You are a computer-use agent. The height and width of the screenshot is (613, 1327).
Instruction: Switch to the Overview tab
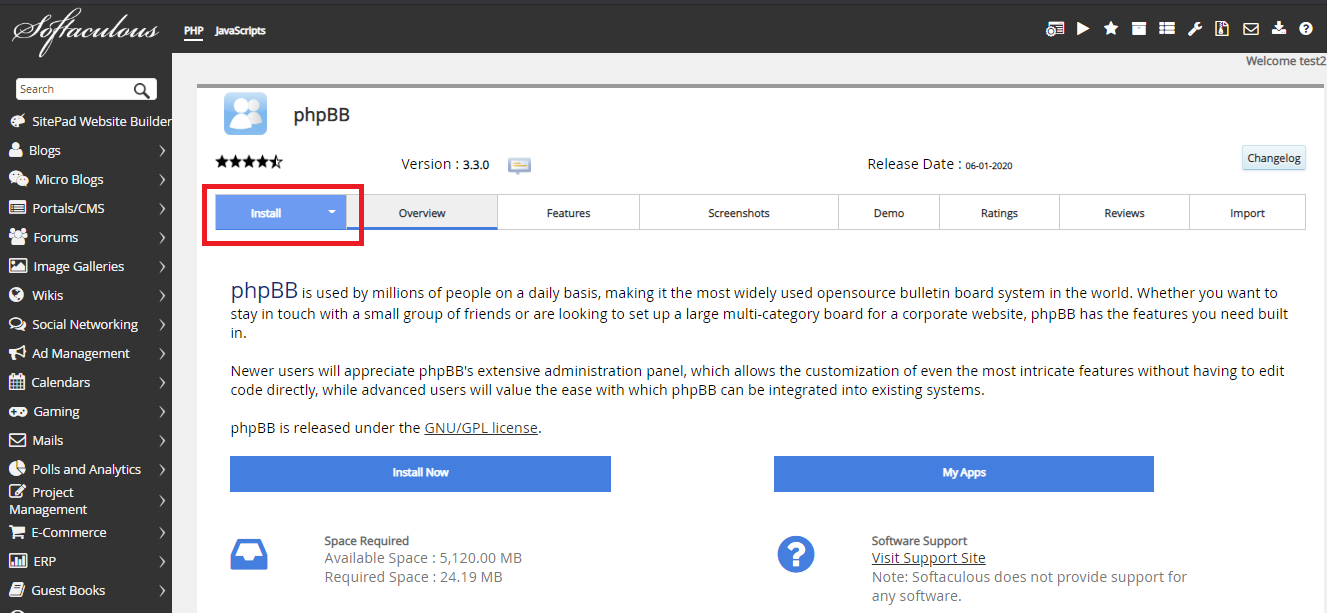click(422, 213)
